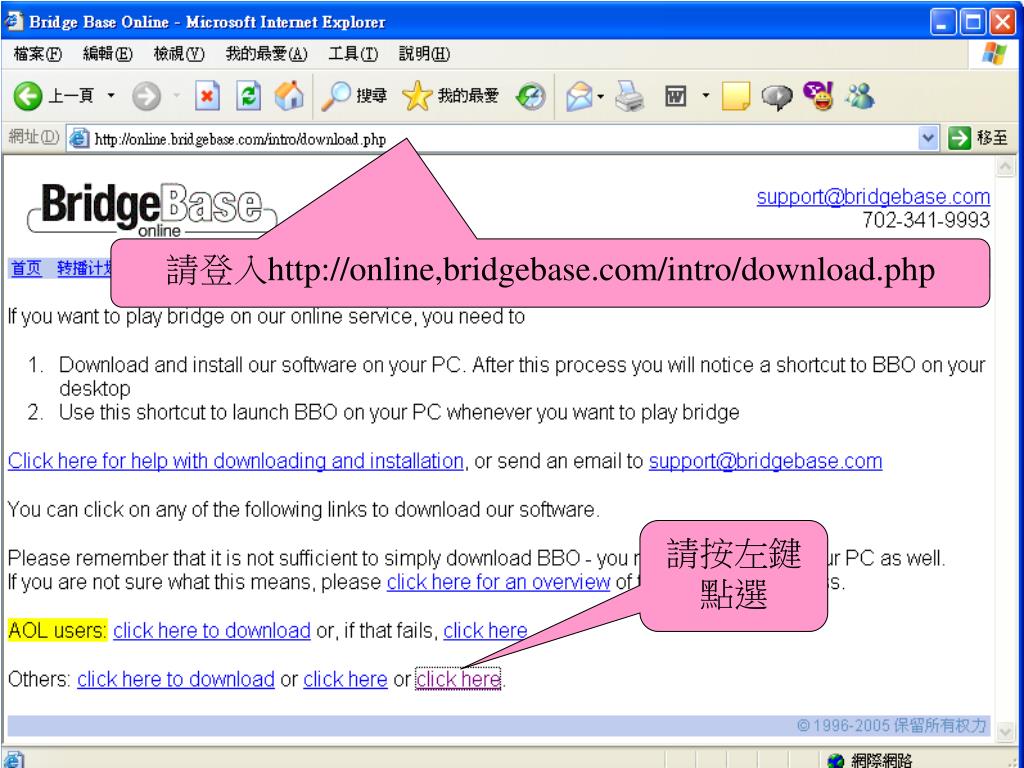
Task: Click the Print icon in the toolbar
Action: pyautogui.click(x=629, y=96)
